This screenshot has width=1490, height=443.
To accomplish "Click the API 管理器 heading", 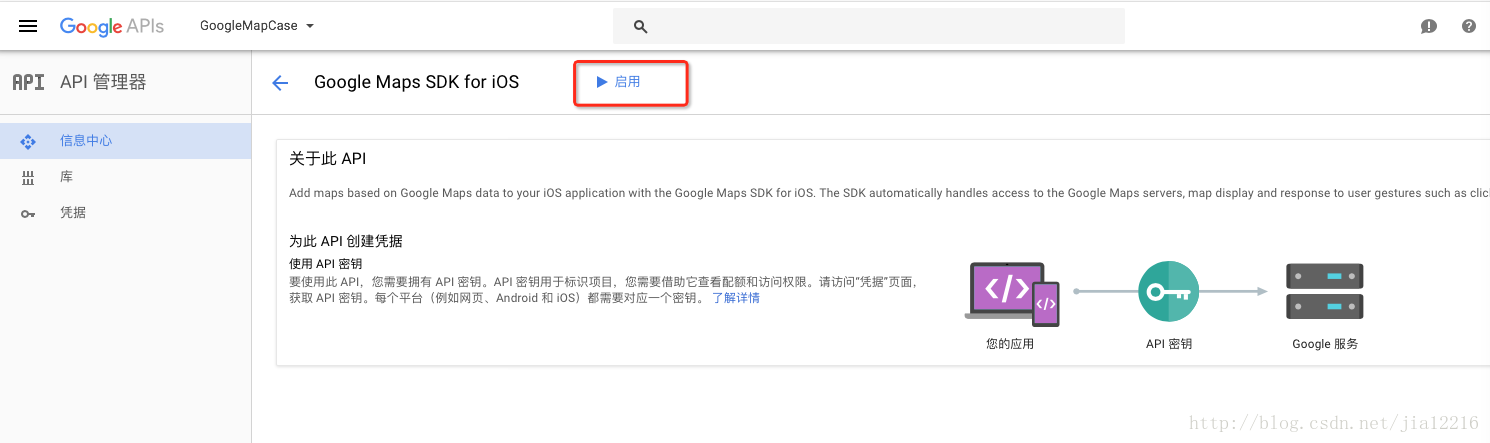I will click(103, 82).
